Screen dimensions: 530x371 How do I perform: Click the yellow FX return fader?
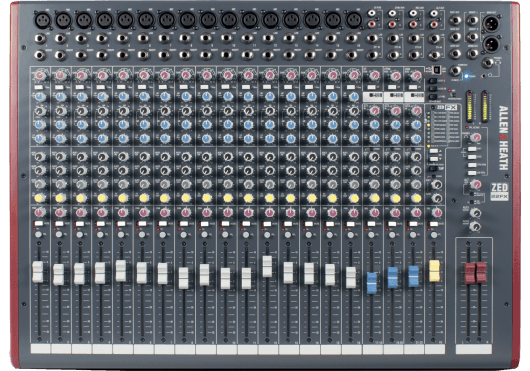(x=434, y=271)
